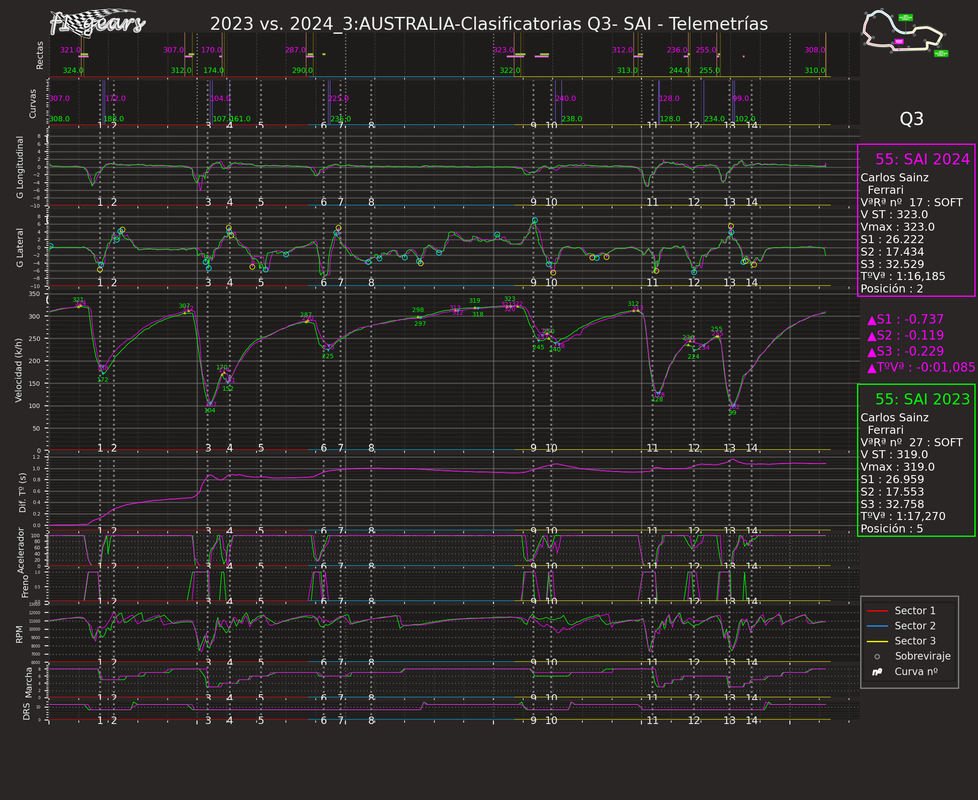This screenshot has width=978, height=800.
Task: Select 'VªRª nº 27 : SOFT' tyre info
Action: pos(911,443)
